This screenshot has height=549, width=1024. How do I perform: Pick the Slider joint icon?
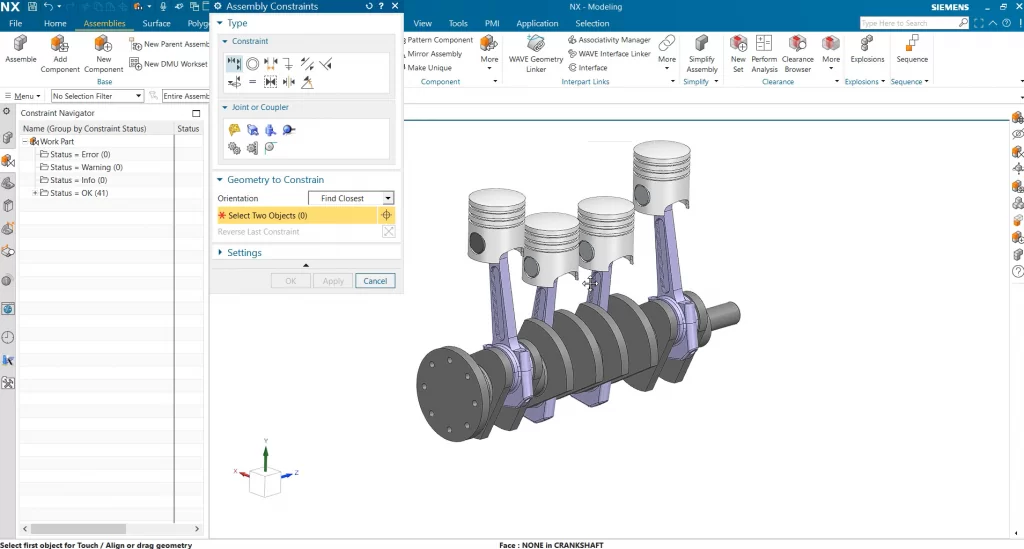(252, 130)
